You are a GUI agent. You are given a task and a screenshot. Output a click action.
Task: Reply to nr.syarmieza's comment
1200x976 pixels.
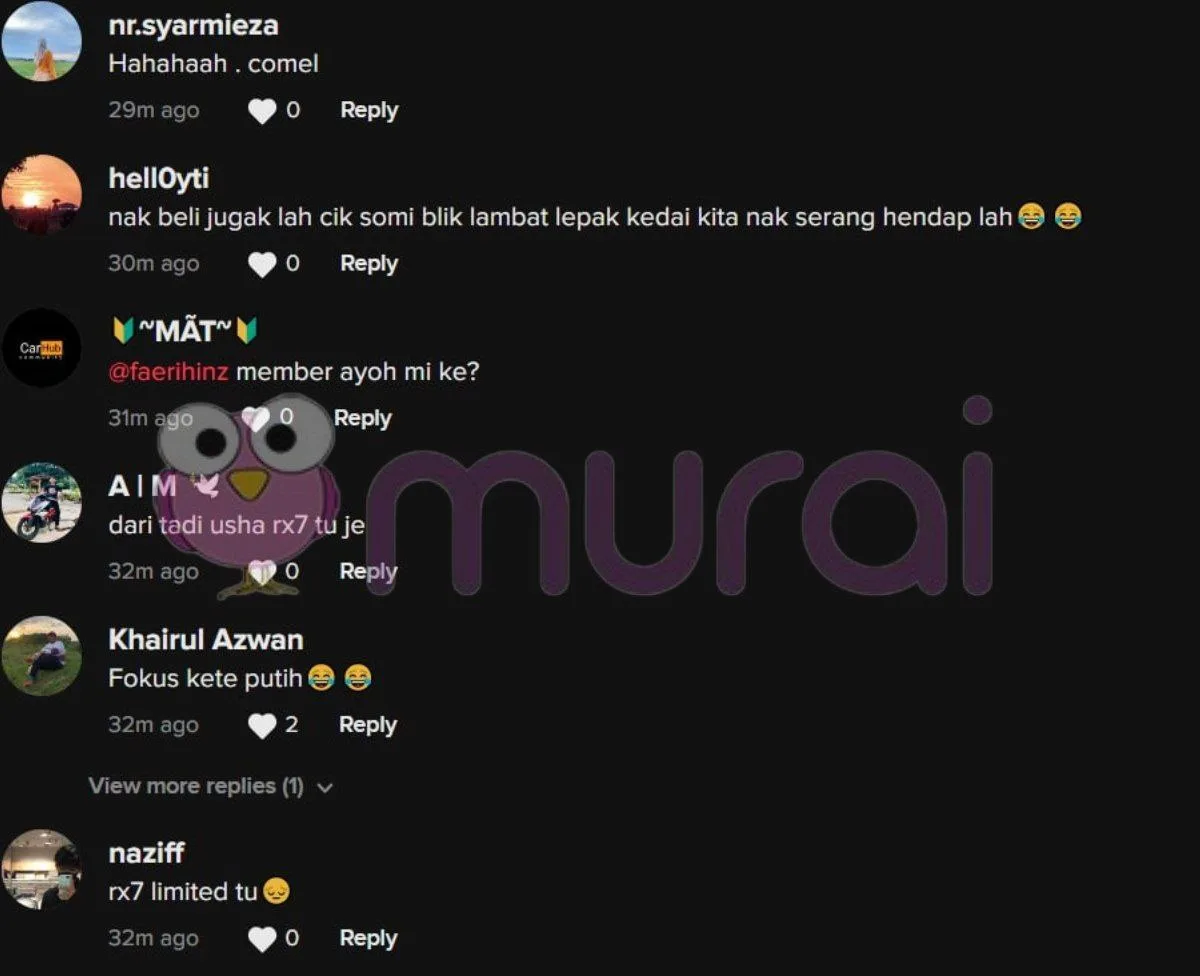click(369, 111)
